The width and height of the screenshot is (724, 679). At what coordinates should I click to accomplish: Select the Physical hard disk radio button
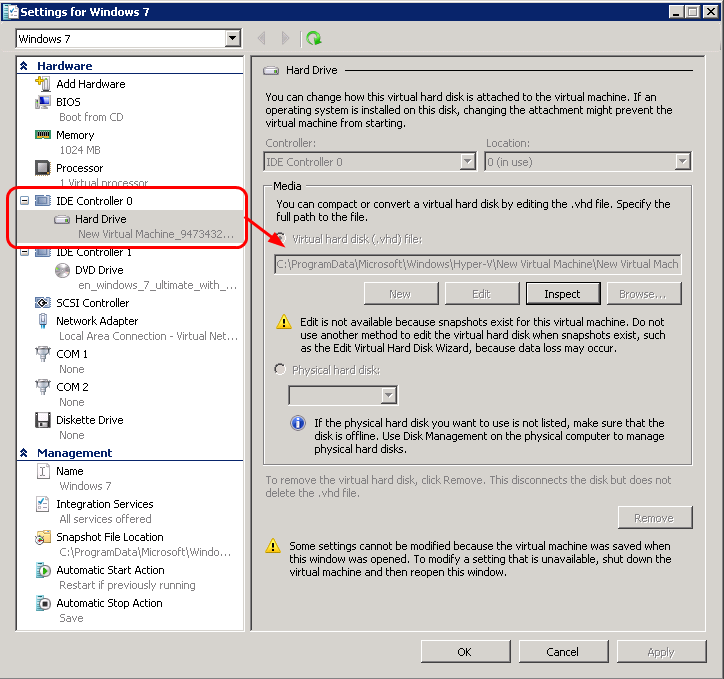pyautogui.click(x=280, y=369)
